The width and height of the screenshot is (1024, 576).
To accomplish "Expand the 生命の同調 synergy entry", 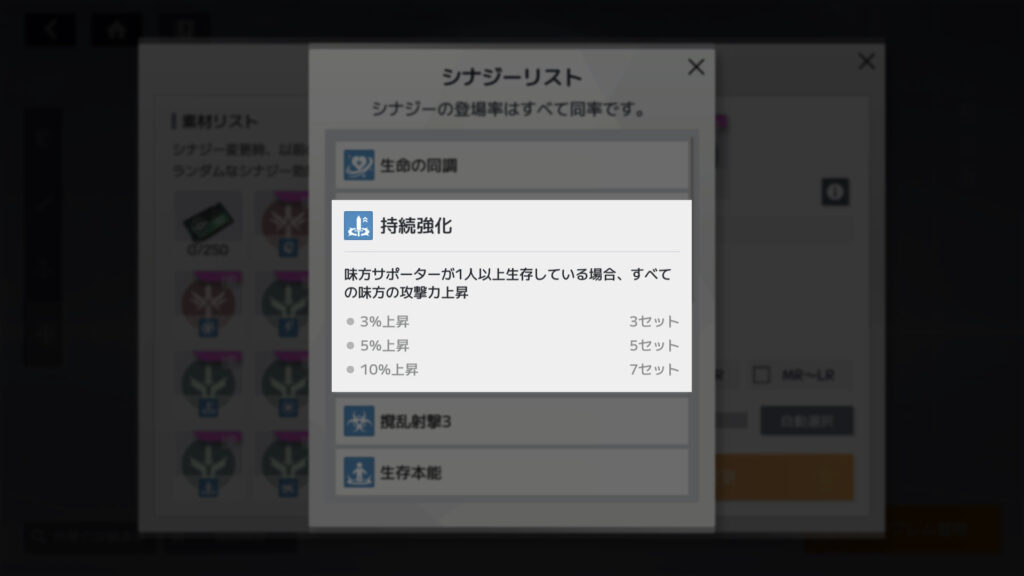I will 512,165.
